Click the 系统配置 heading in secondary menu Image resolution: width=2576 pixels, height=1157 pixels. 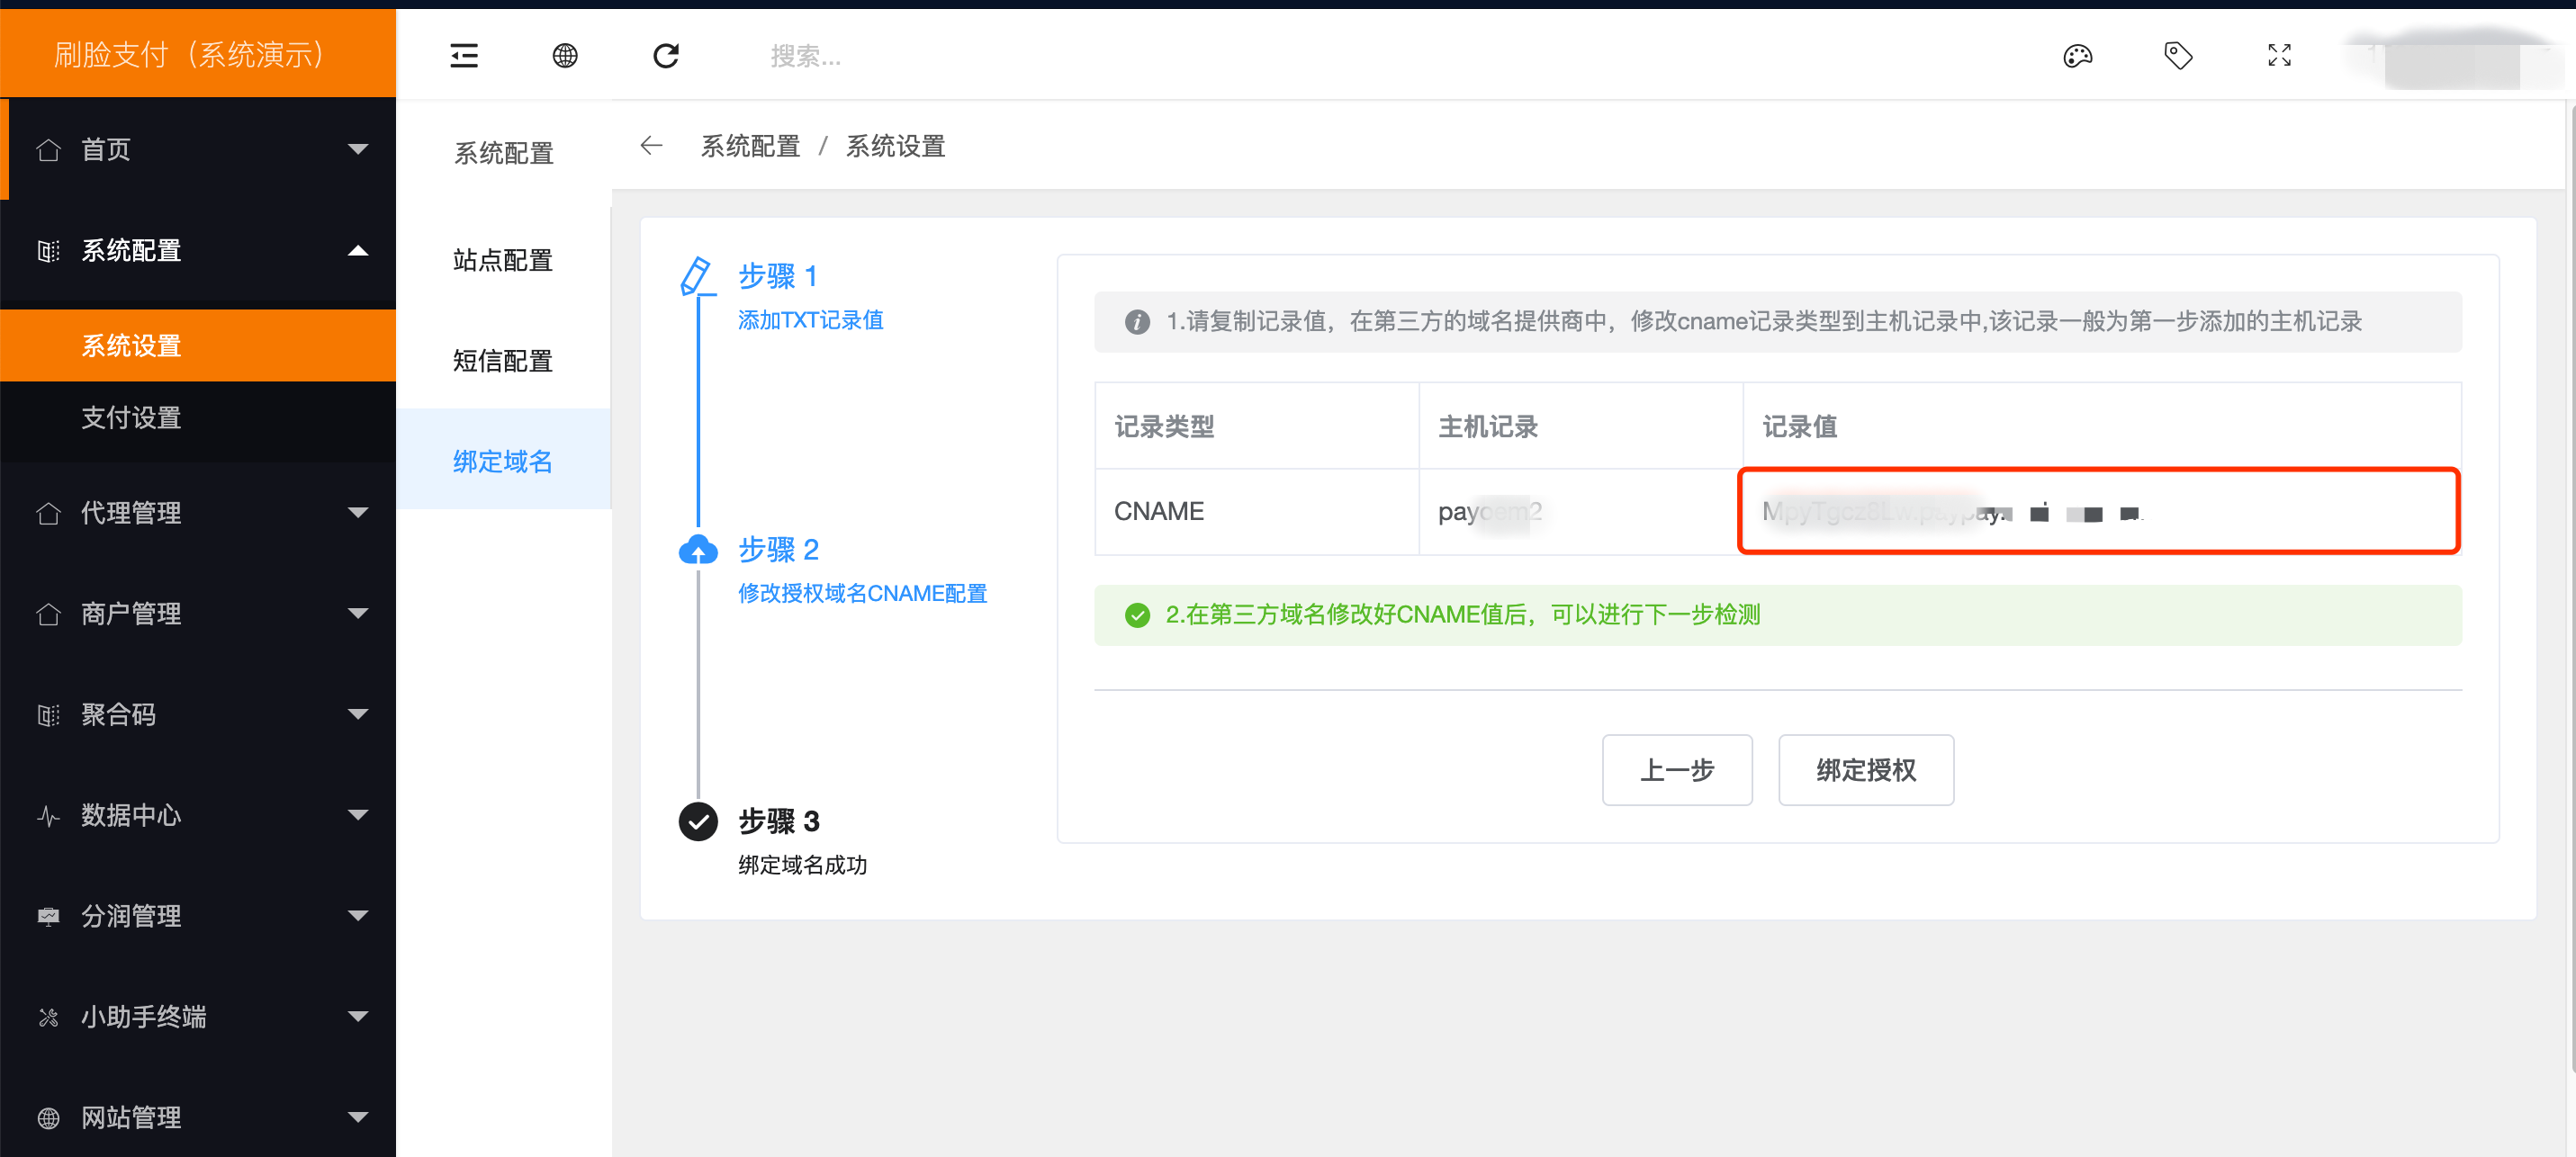point(503,153)
